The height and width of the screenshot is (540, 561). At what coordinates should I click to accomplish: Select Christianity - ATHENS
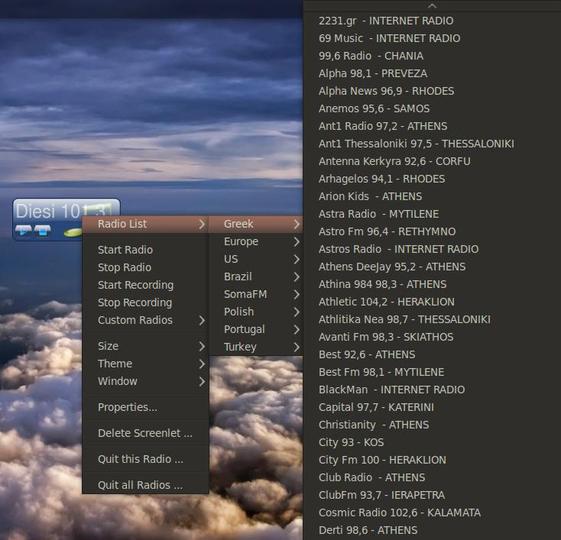[x=432, y=425]
